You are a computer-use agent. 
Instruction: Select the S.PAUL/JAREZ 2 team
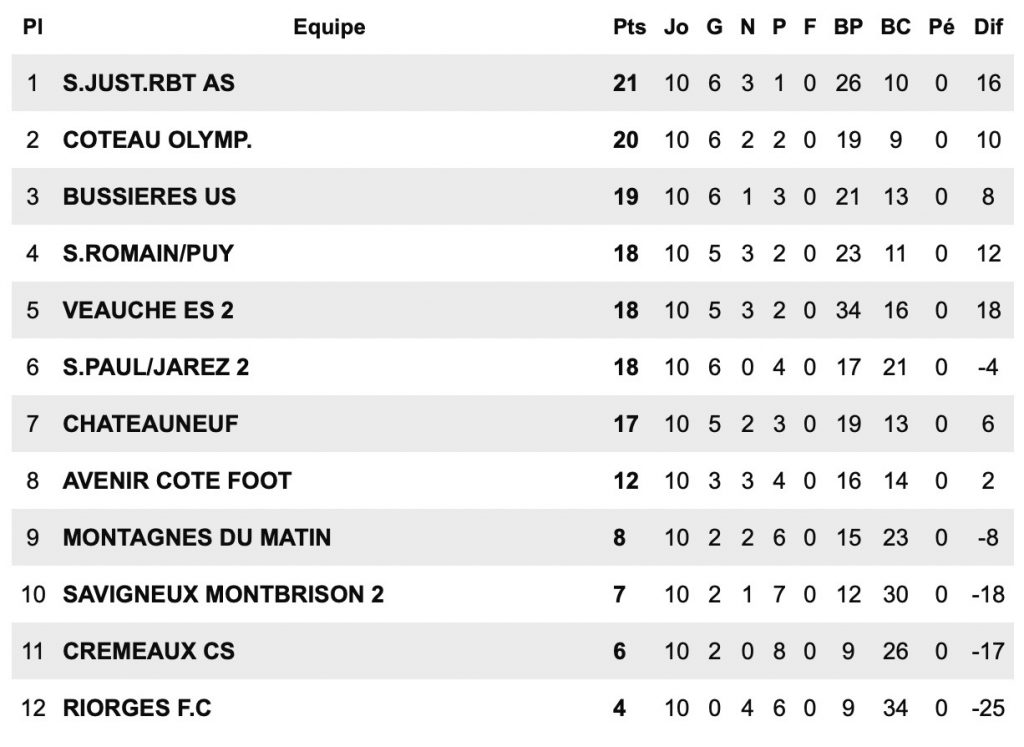point(155,367)
